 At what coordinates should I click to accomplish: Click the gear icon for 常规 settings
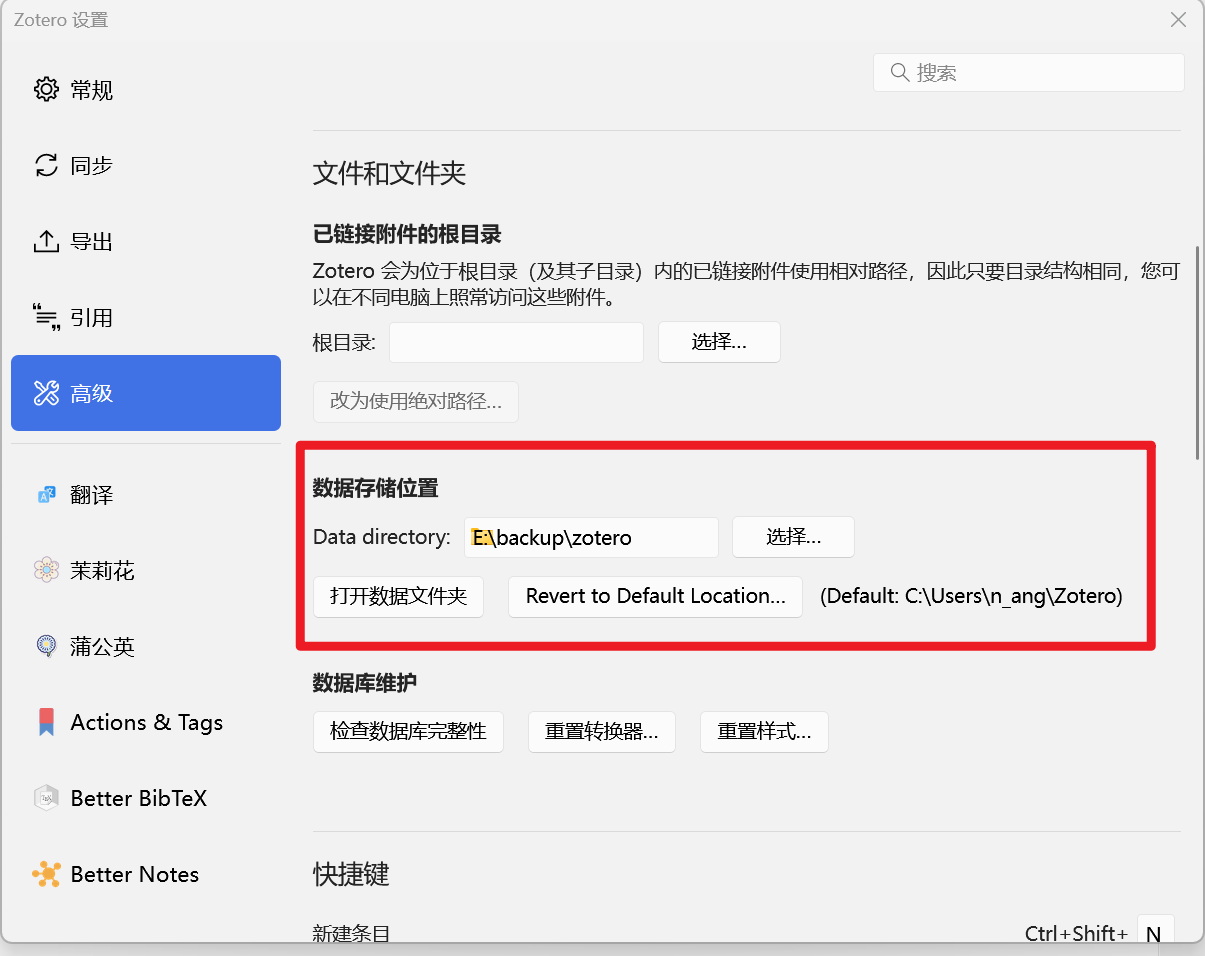coord(46,90)
